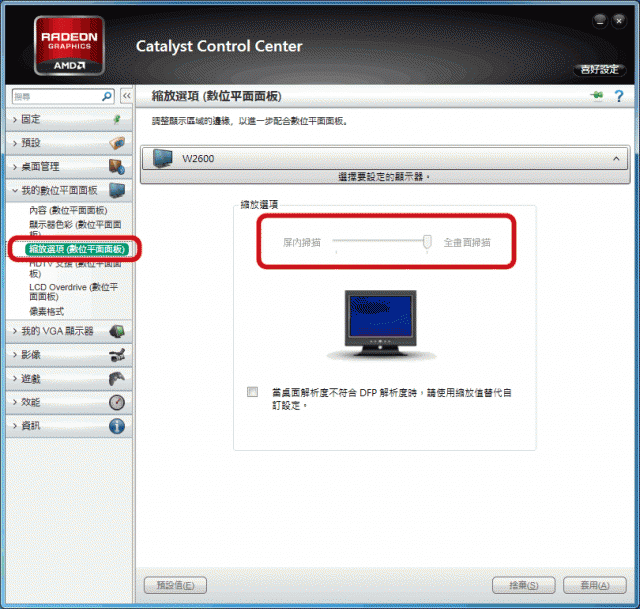640x609 pixels.
Task: Click the 資訊 blue info icon
Action: coord(117,426)
